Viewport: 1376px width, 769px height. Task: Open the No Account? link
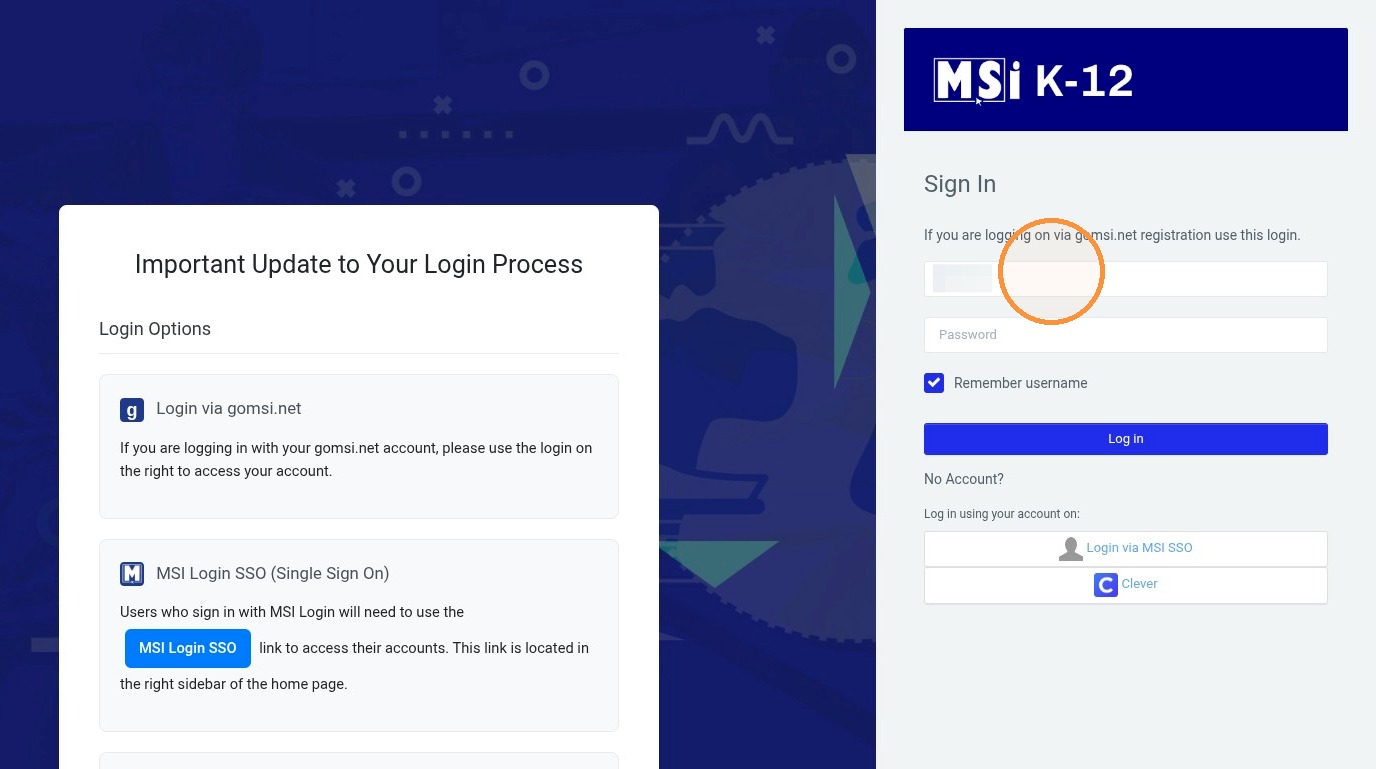coord(964,479)
